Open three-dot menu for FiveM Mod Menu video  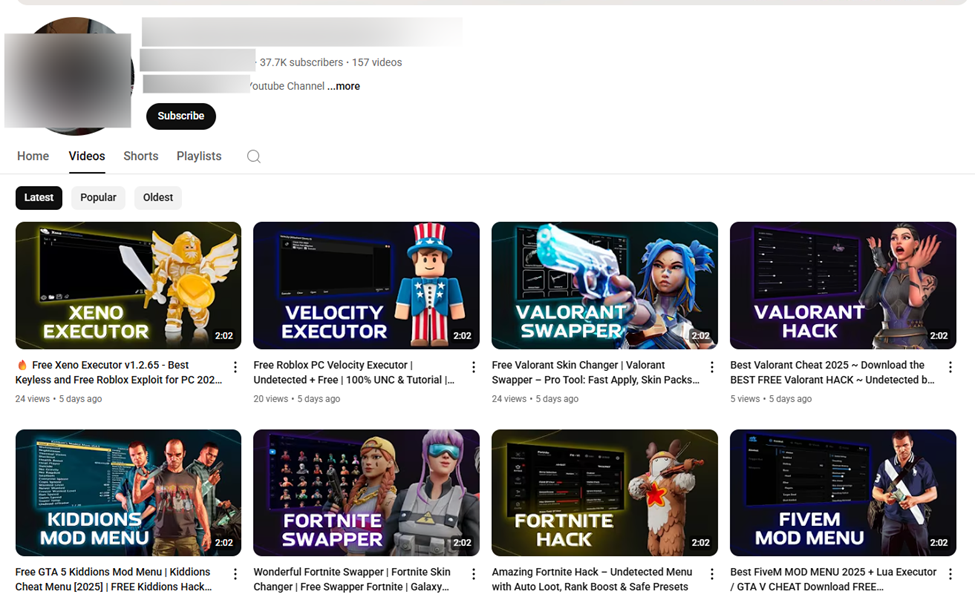coord(950,575)
